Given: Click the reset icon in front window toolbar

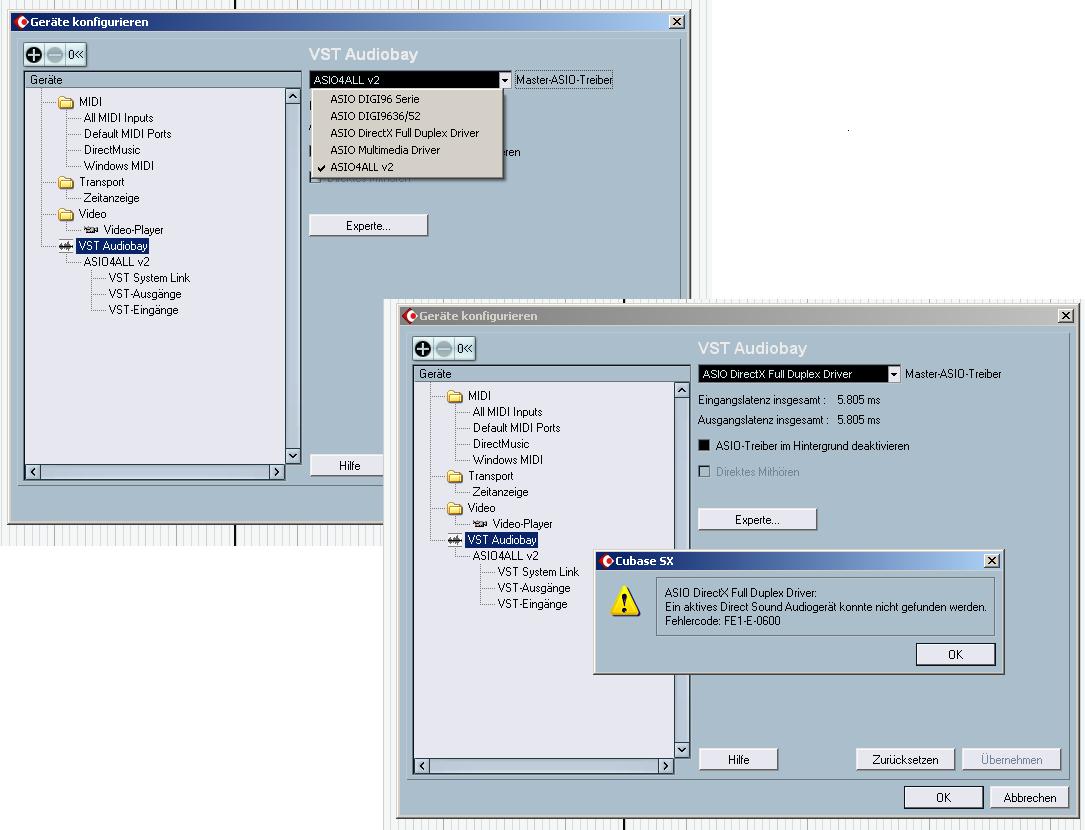Looking at the screenshot, I should pyautogui.click(x=464, y=349).
